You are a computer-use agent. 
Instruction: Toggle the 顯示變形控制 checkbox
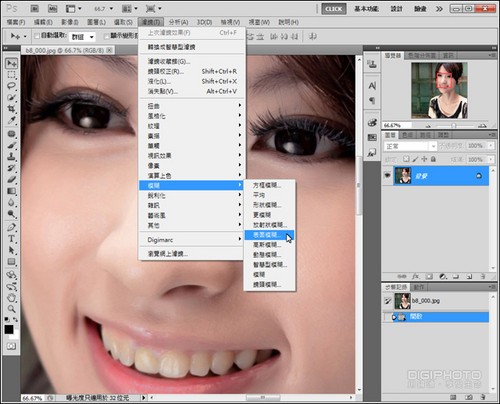[x=107, y=36]
